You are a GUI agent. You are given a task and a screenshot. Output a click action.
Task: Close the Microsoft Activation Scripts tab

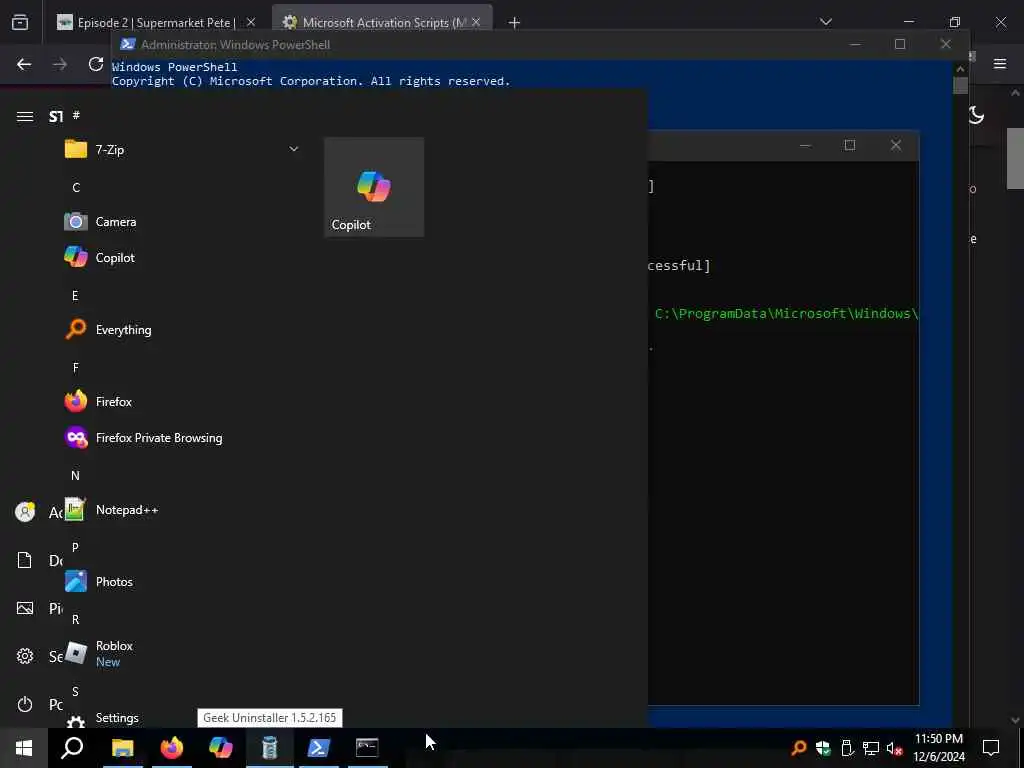[x=476, y=22]
